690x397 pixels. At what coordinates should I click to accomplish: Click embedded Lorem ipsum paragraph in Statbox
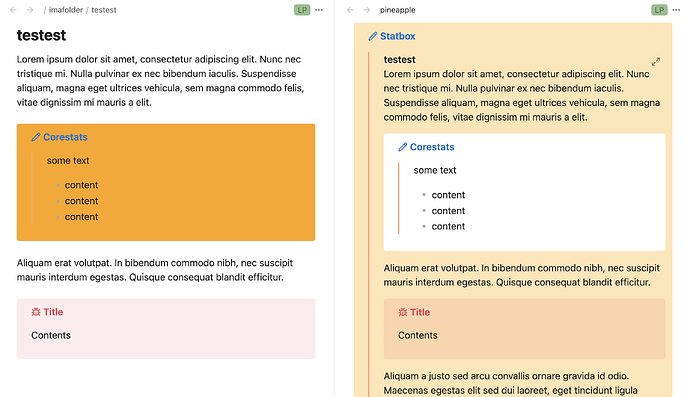pos(522,96)
